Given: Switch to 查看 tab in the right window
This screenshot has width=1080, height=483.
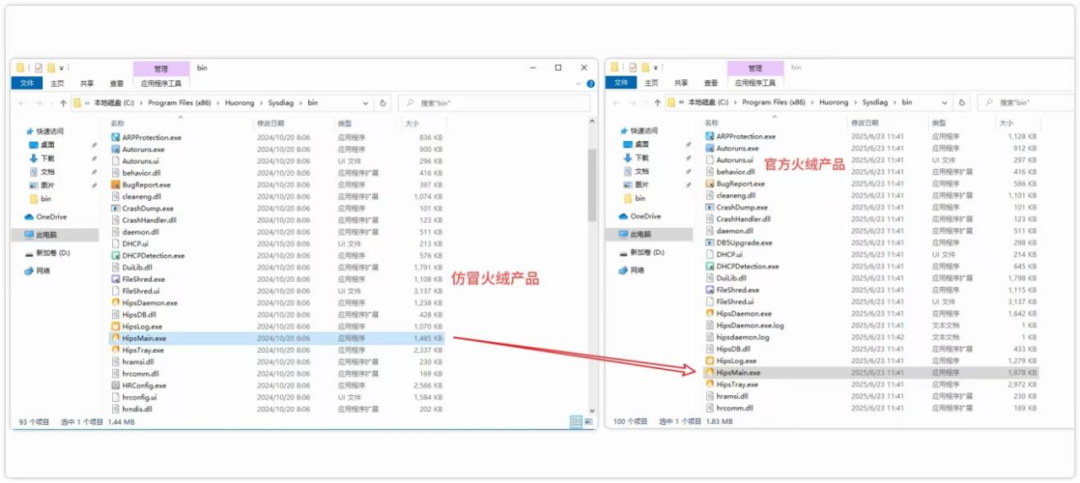Looking at the screenshot, I should click(712, 84).
